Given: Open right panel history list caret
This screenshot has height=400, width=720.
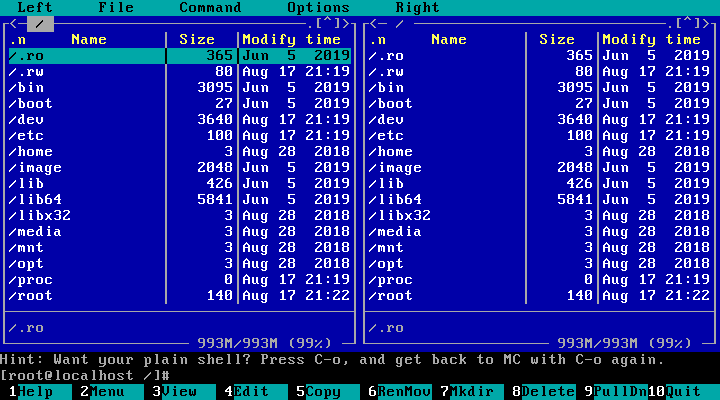Looking at the screenshot, I should (x=687, y=22).
